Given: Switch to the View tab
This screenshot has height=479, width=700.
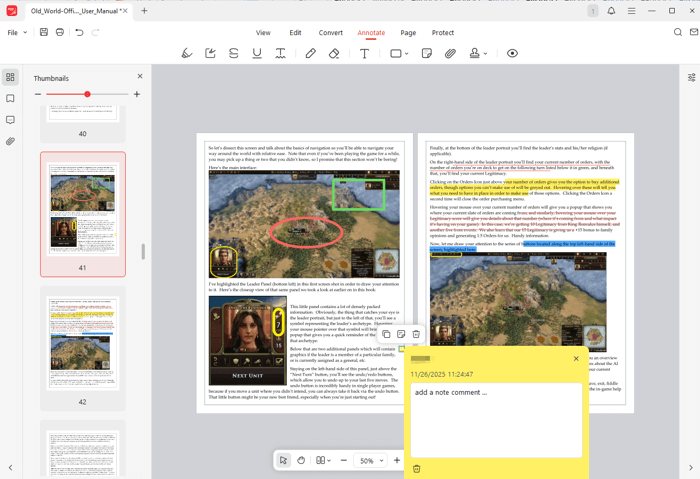Looking at the screenshot, I should tap(263, 33).
